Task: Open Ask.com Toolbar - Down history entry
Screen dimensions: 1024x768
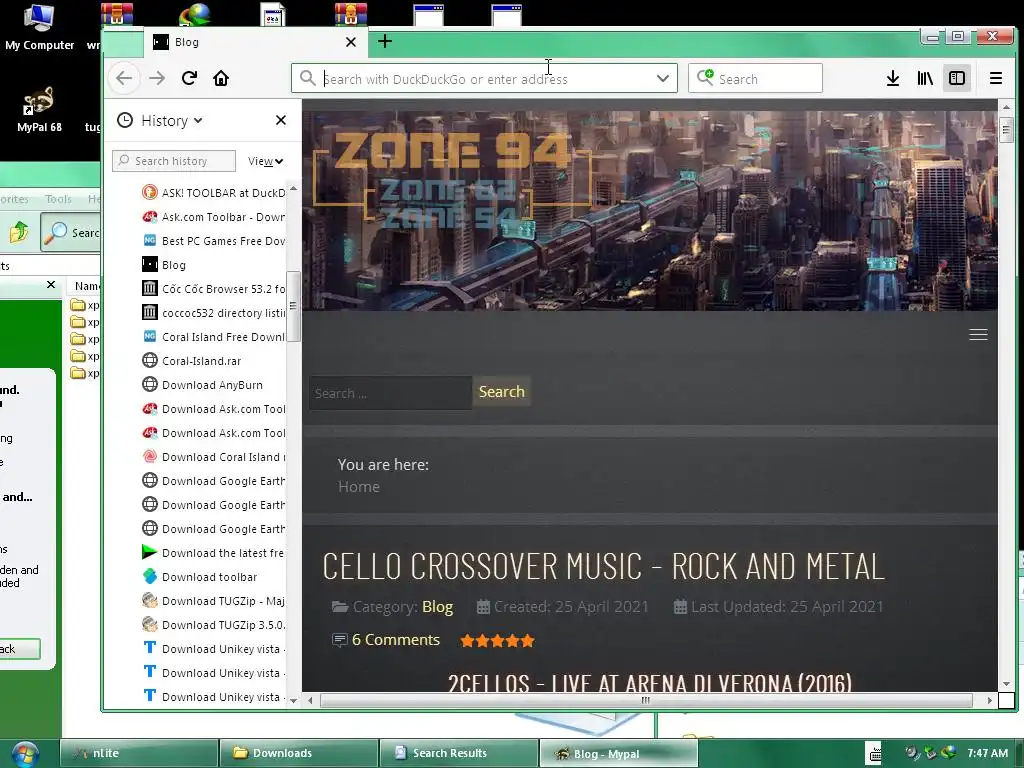Action: pyautogui.click(x=214, y=217)
